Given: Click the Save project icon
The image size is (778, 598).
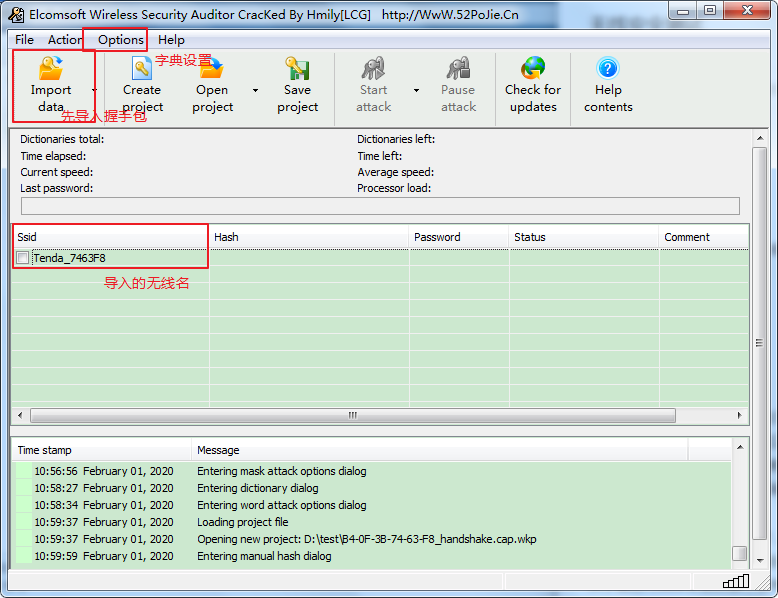Looking at the screenshot, I should pos(297,68).
